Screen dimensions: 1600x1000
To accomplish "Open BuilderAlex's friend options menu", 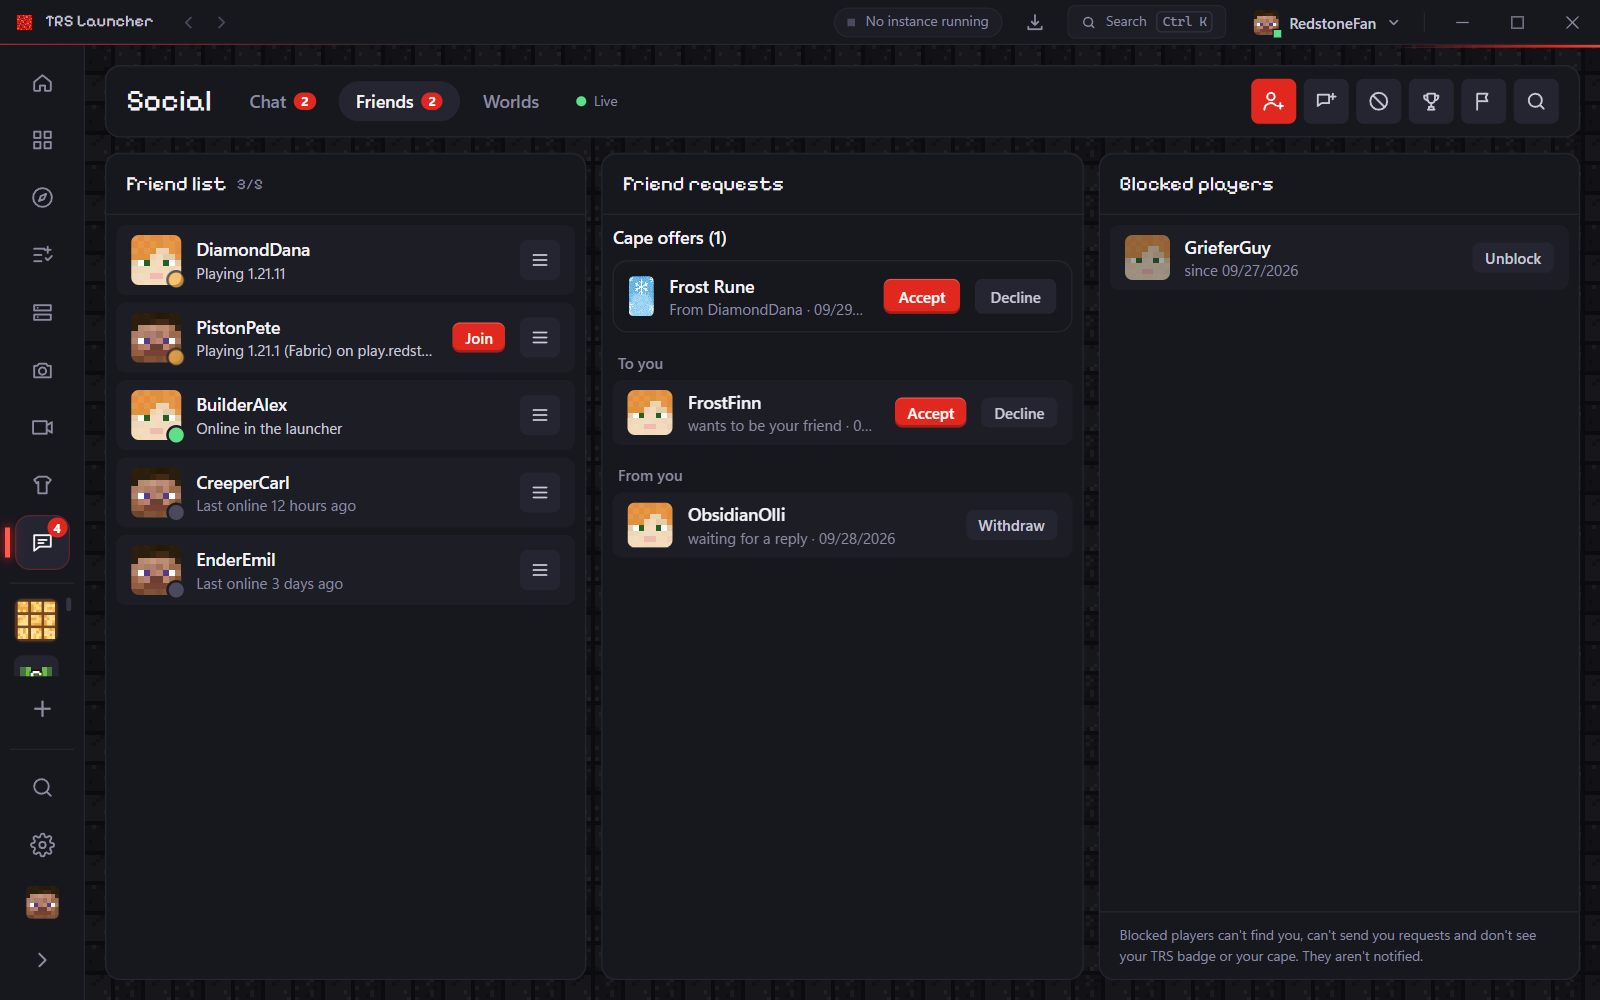I will 540,415.
